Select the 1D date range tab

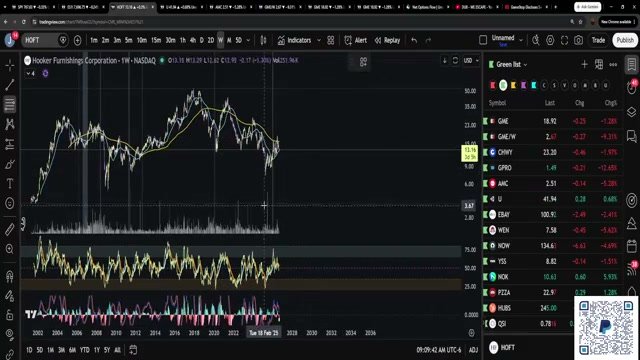(29, 350)
